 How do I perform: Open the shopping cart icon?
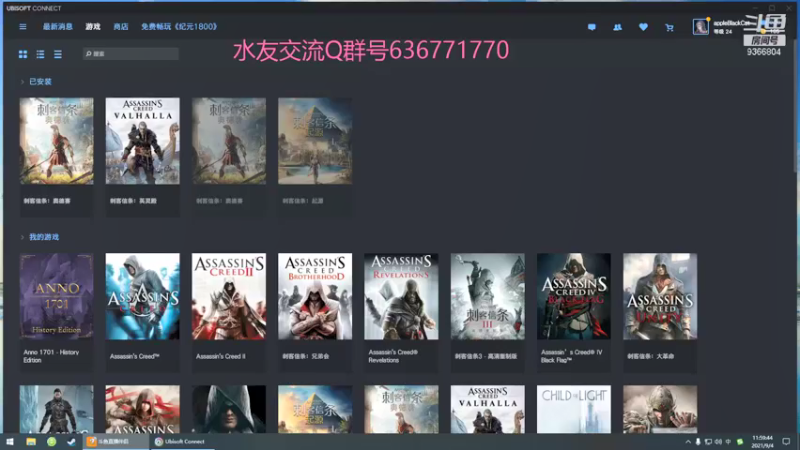[669, 27]
